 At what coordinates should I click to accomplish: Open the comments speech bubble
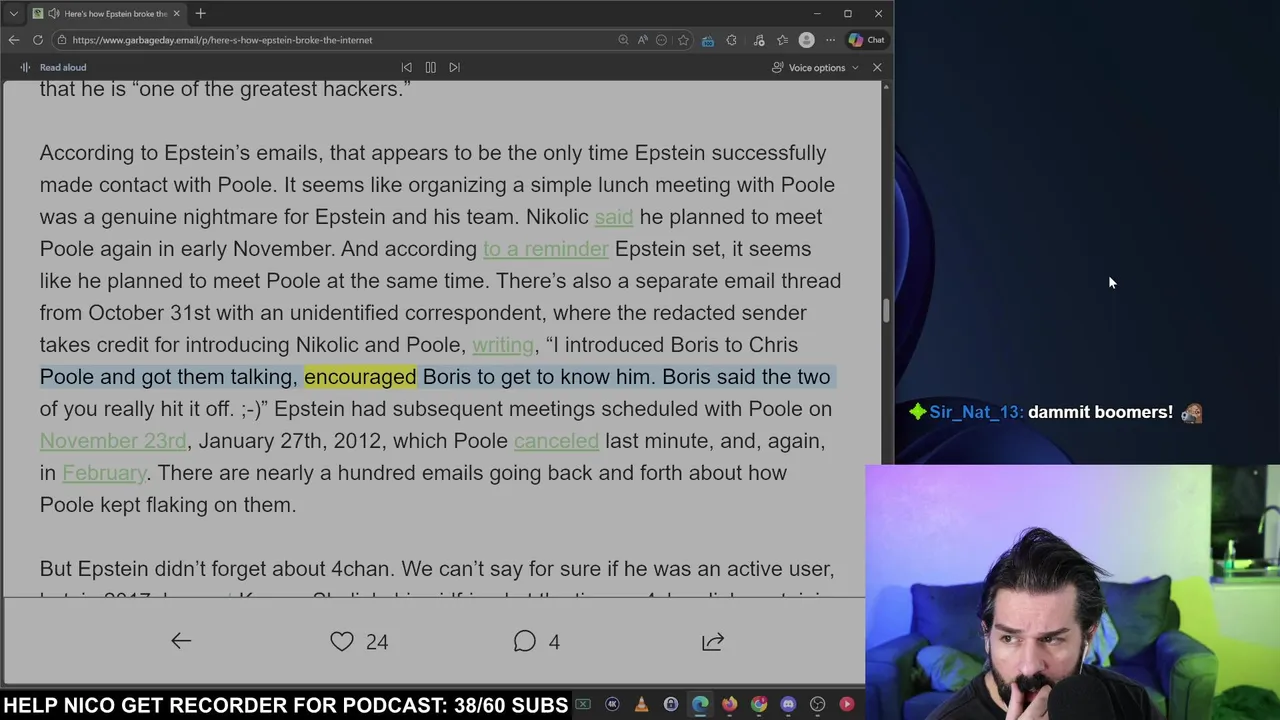pos(524,641)
